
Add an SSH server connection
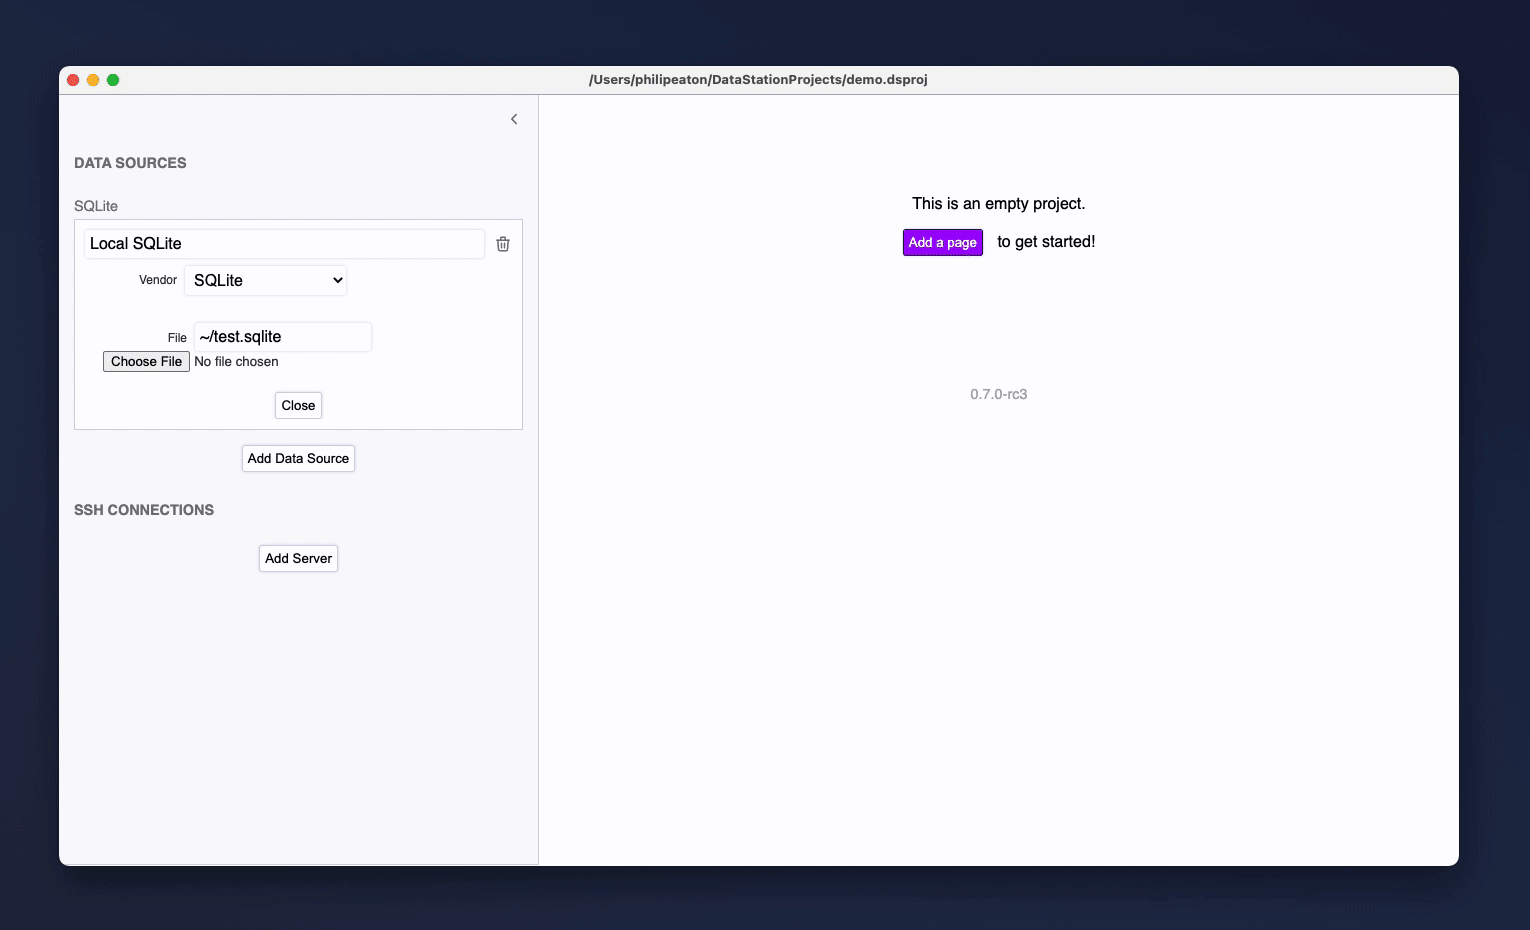click(x=298, y=558)
